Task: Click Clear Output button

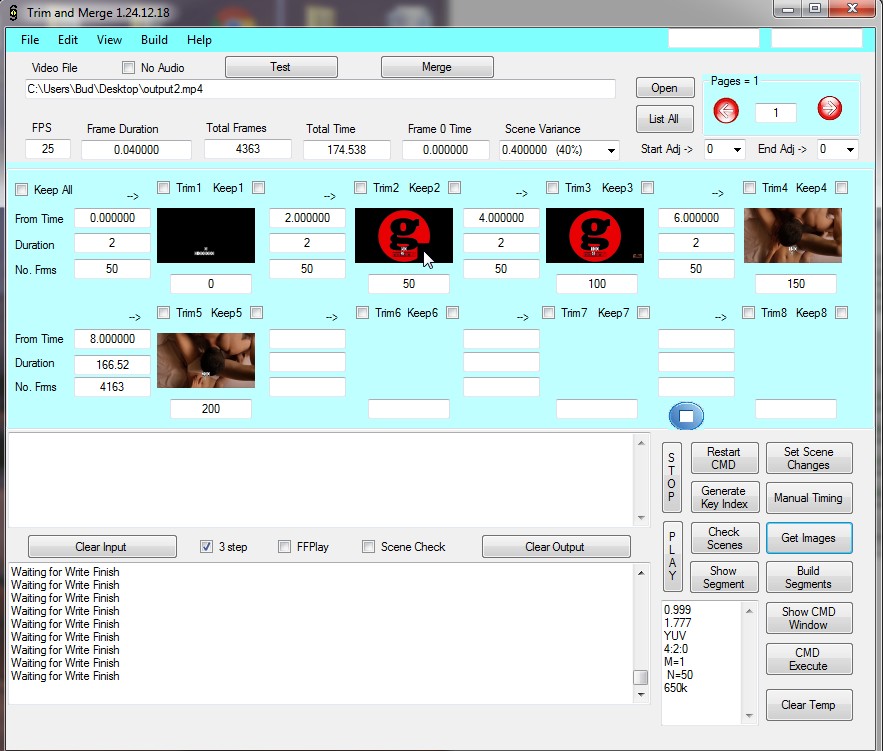Action: pyautogui.click(x=556, y=547)
